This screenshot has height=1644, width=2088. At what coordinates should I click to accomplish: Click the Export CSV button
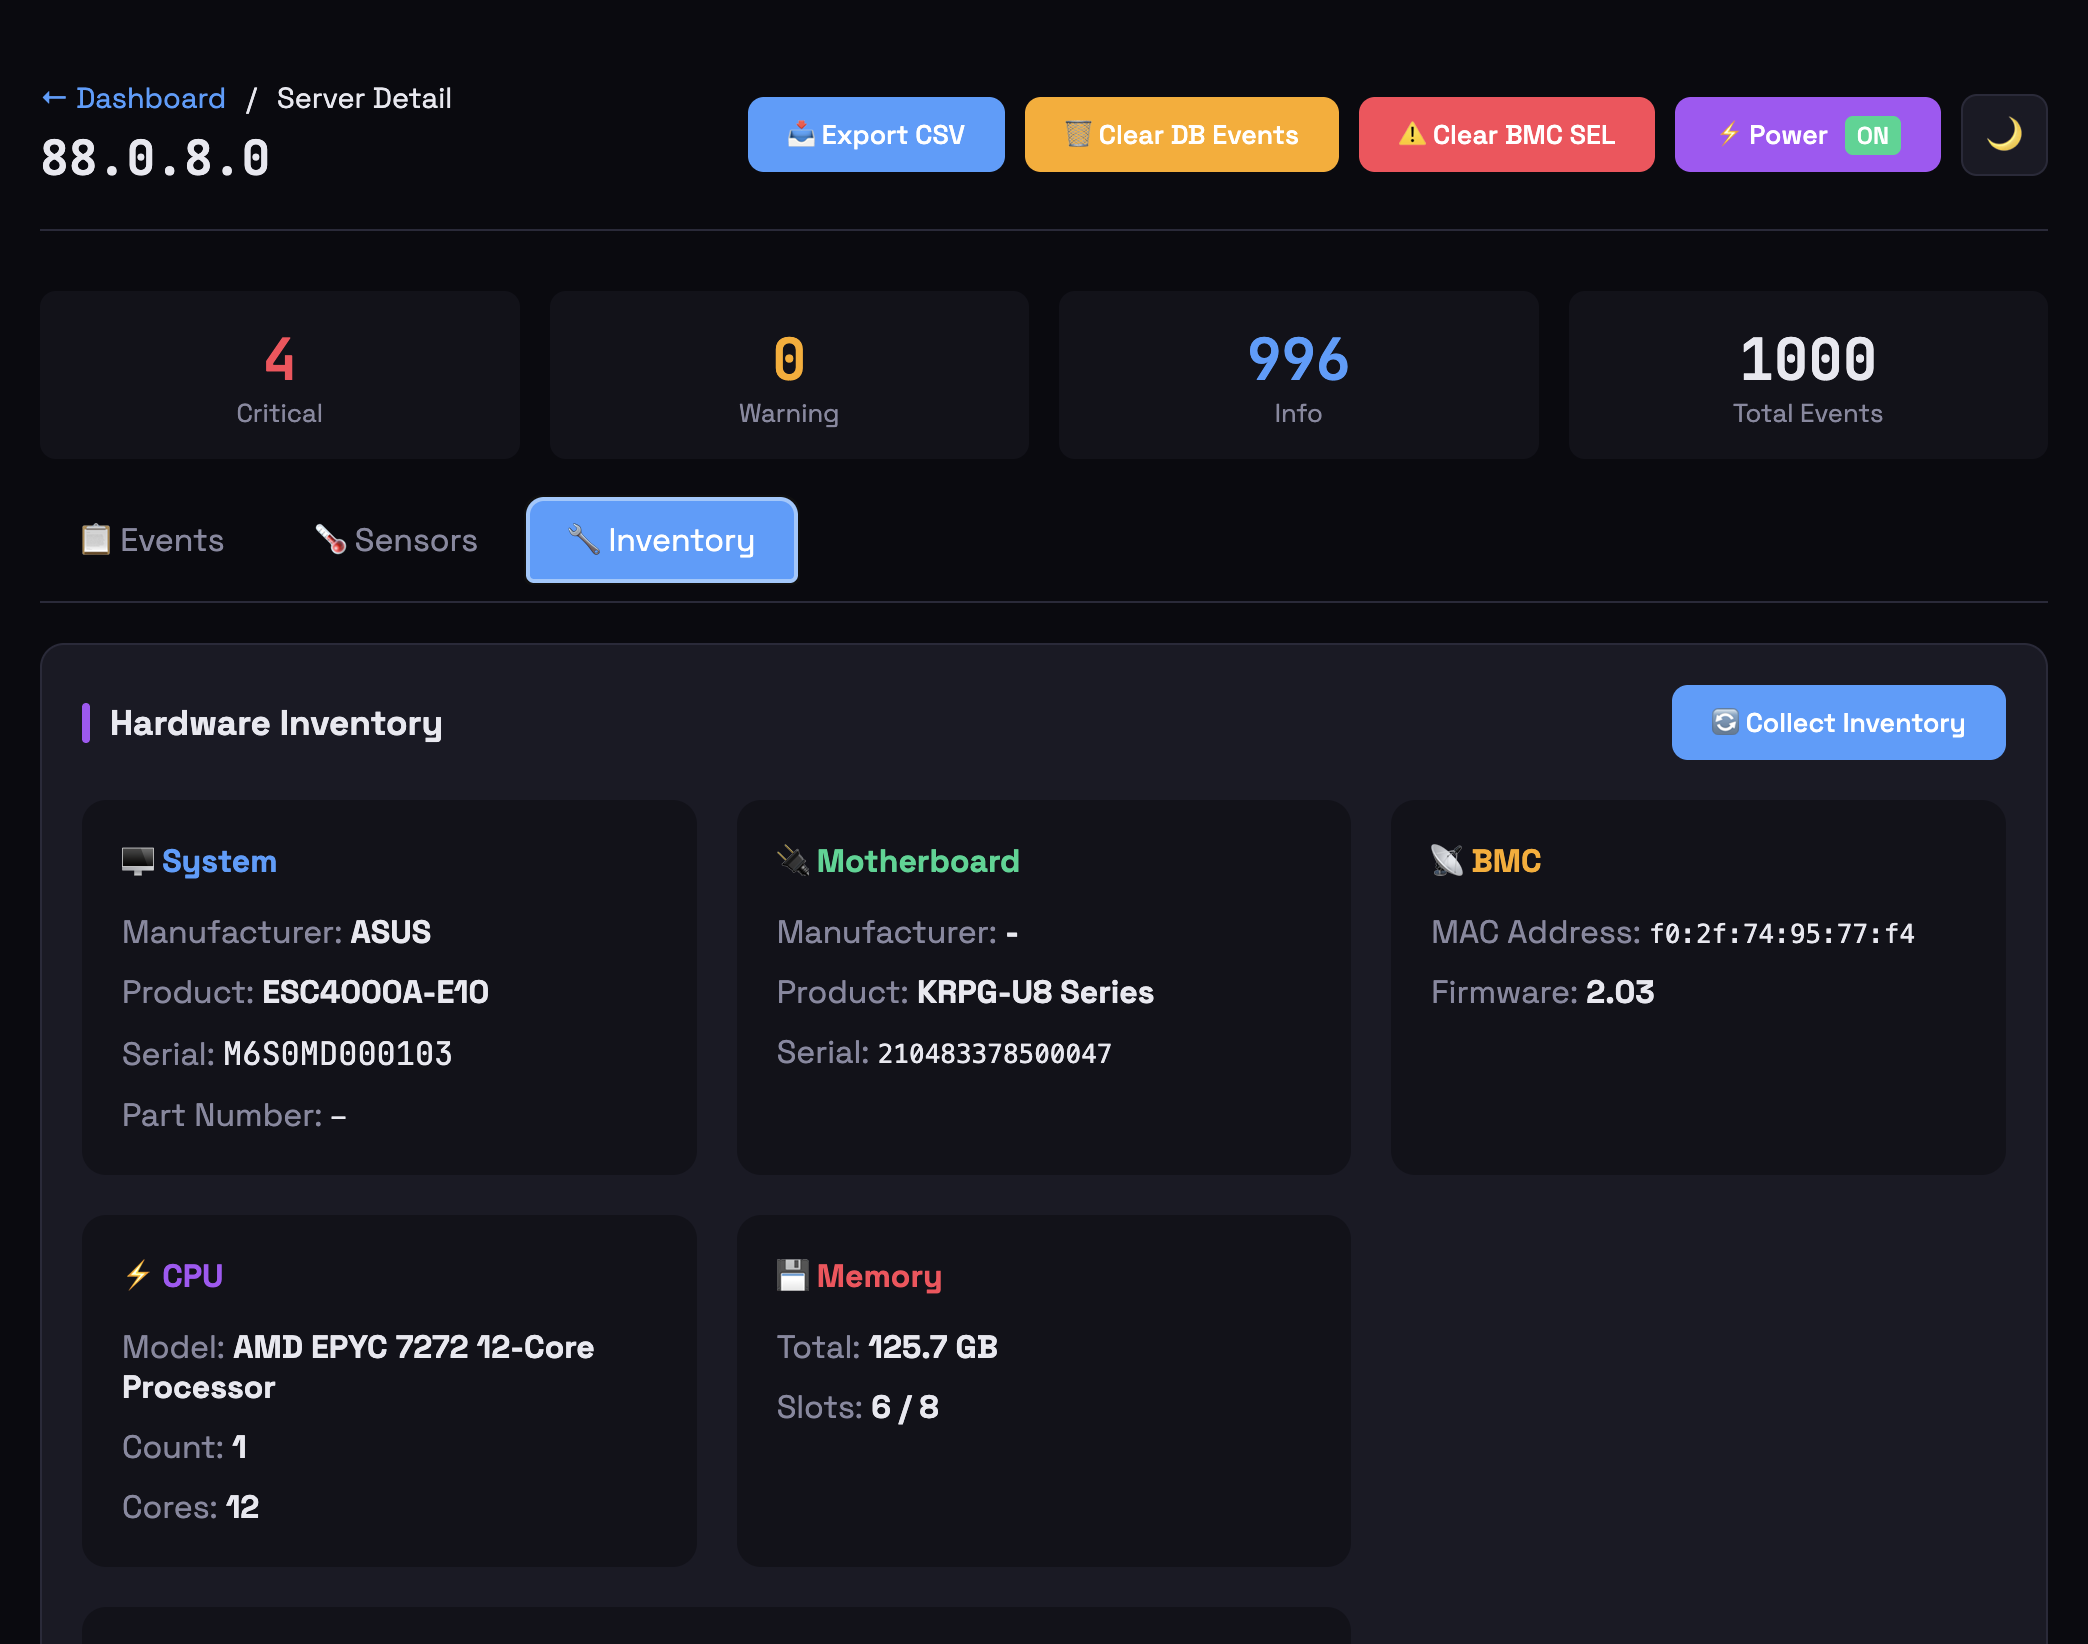[x=876, y=135]
